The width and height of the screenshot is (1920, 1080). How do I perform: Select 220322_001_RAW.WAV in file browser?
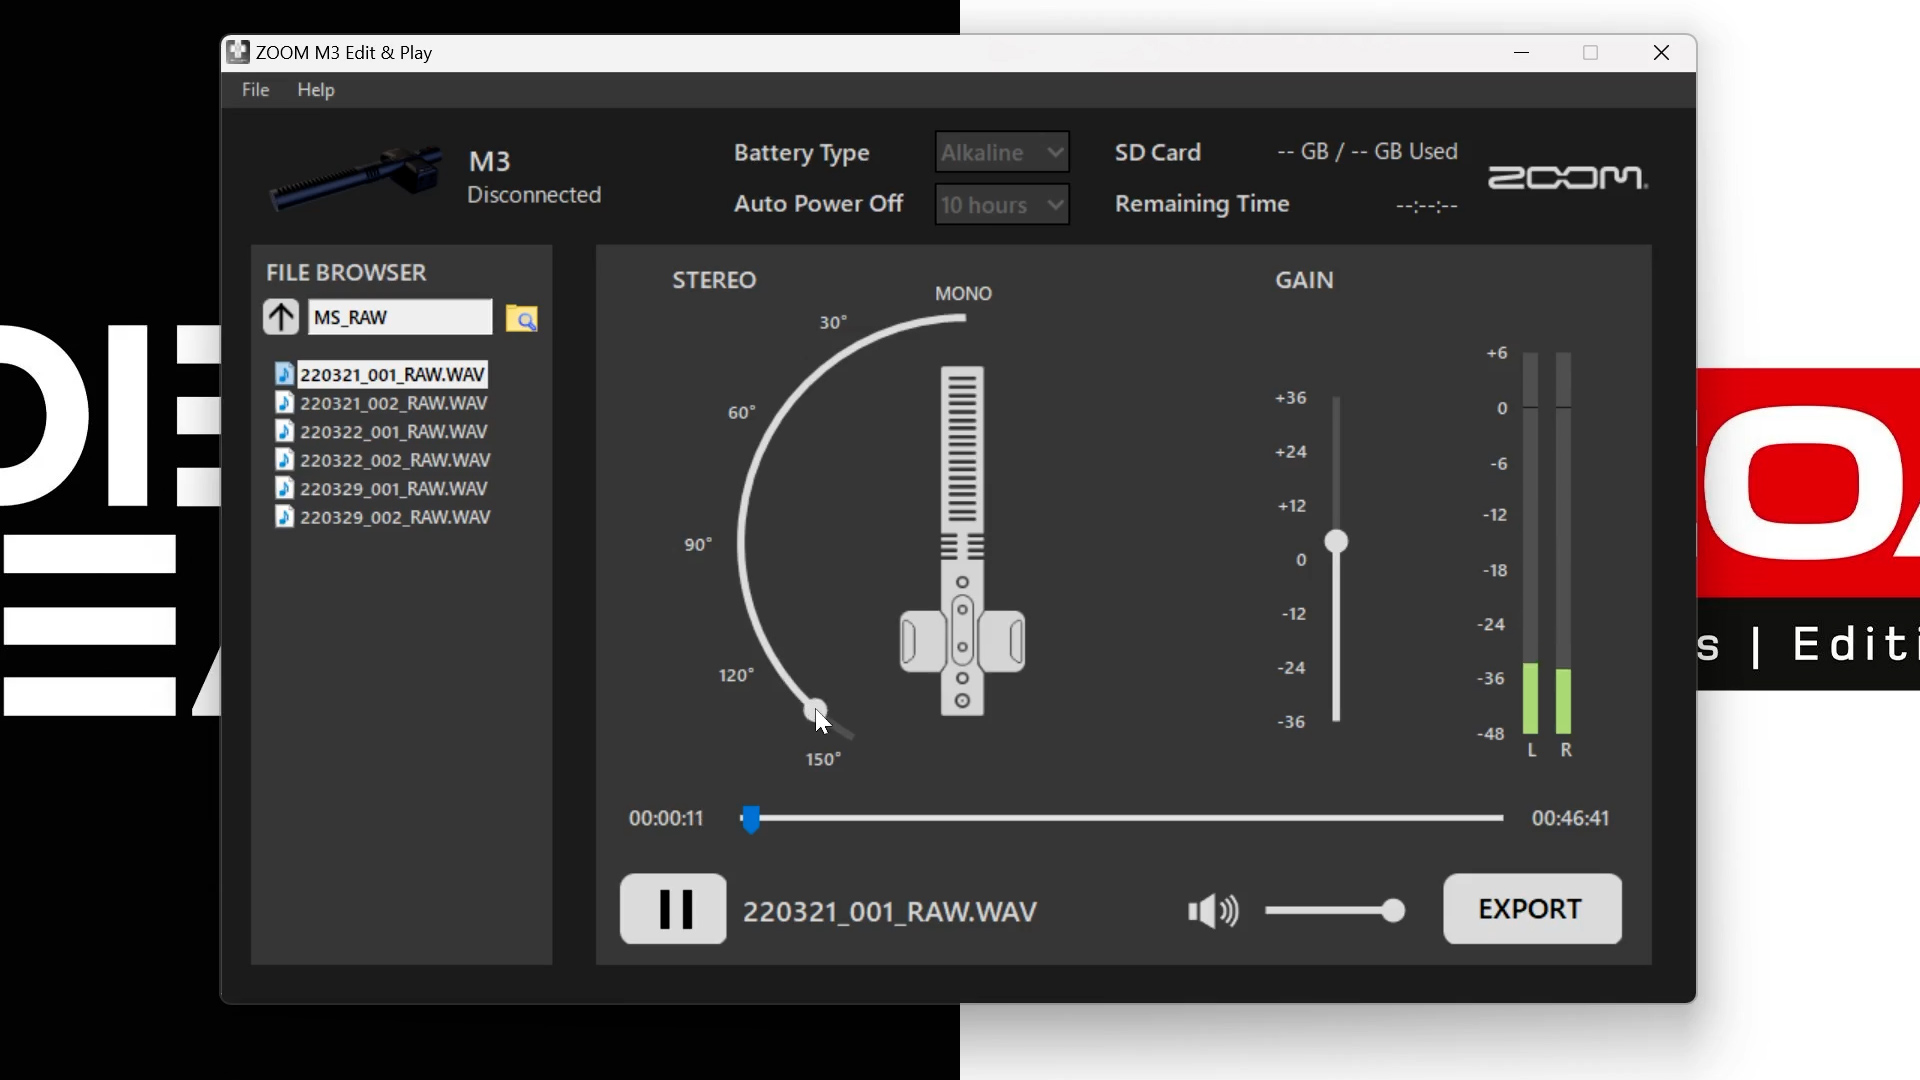(393, 432)
